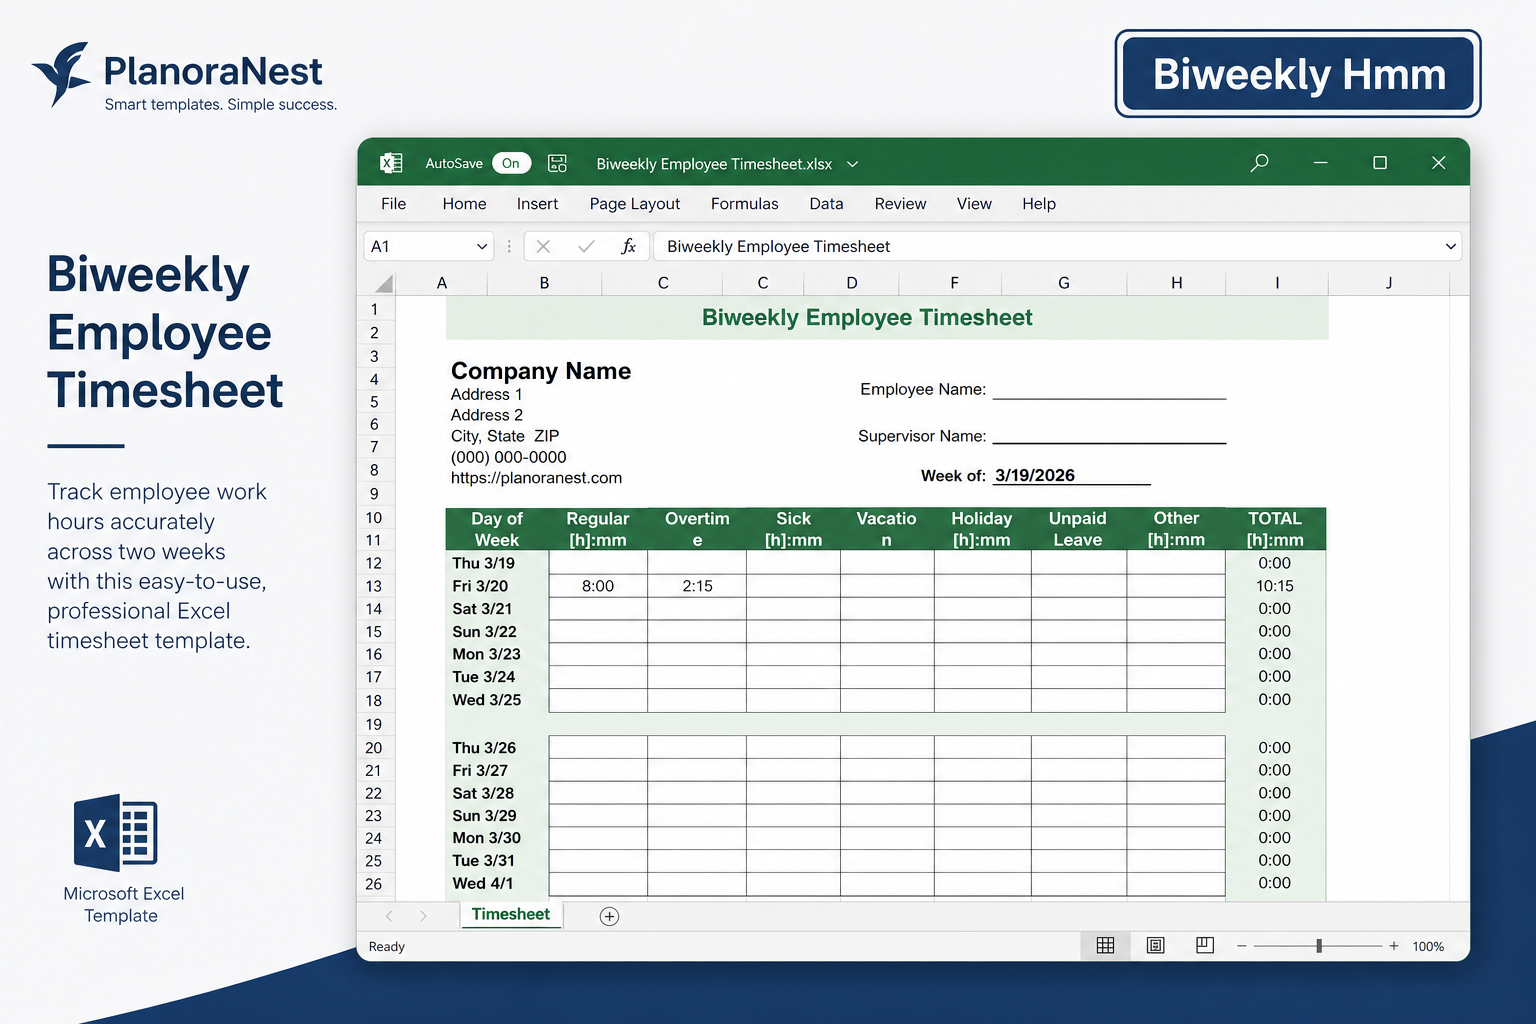Image resolution: width=1536 pixels, height=1024 pixels.
Task: Click the TOTAL [h]:mm header cell
Action: 1275,529
